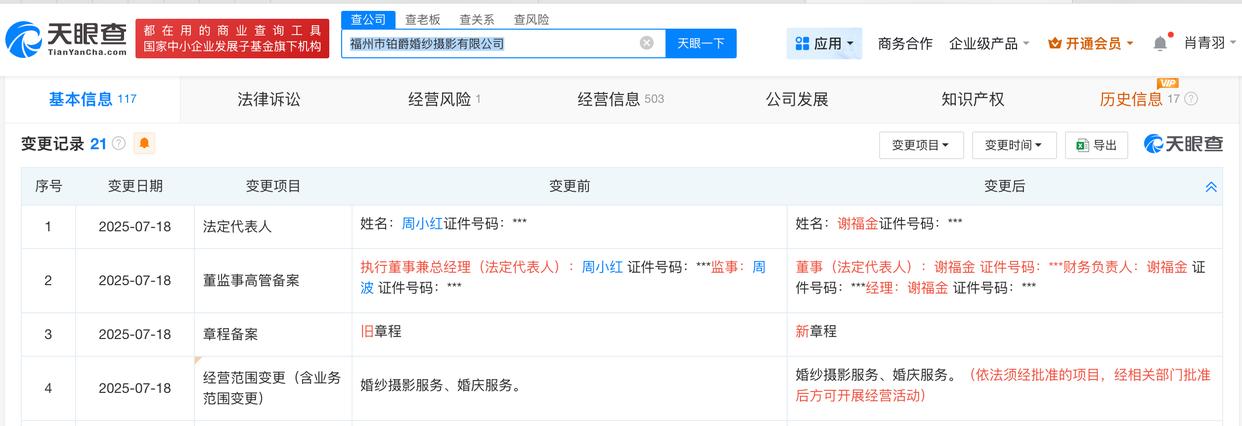Clear the search box with the X icon
The height and width of the screenshot is (426, 1242).
coord(647,43)
